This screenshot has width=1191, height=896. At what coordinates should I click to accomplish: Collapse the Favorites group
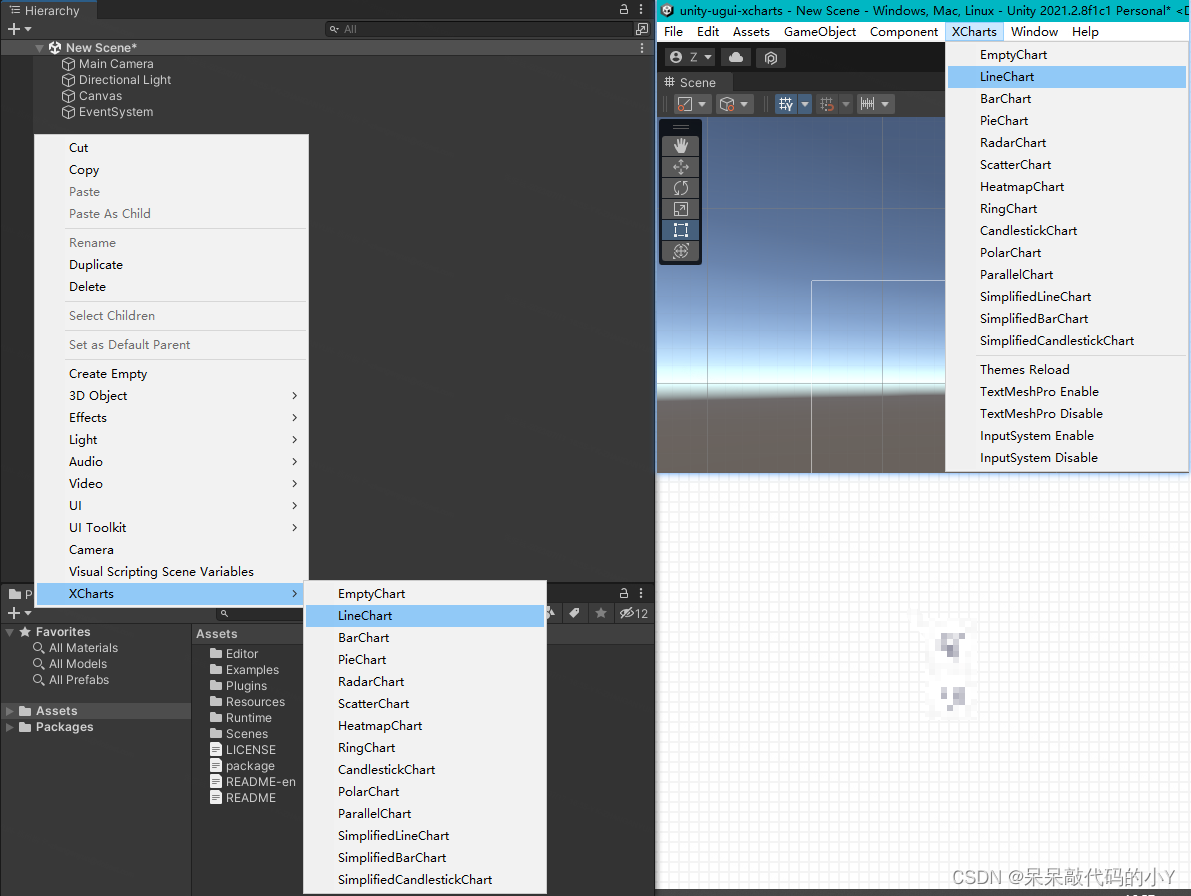click(10, 632)
